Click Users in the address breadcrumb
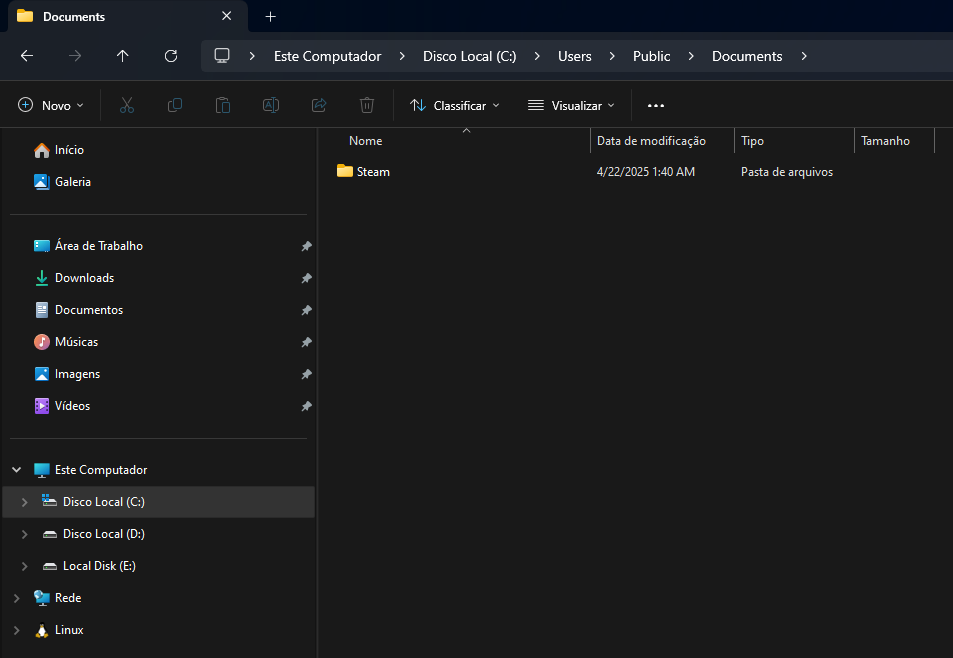953x658 pixels. pyautogui.click(x=575, y=56)
